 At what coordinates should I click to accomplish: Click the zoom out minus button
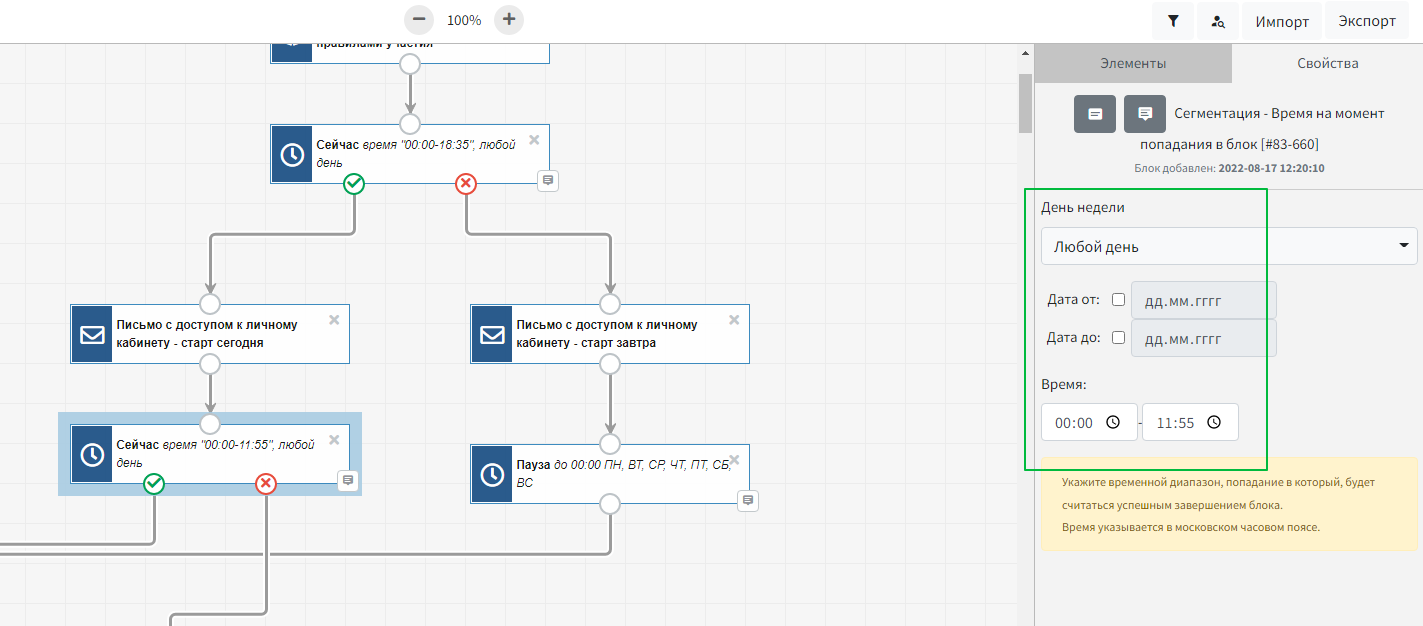pos(420,19)
